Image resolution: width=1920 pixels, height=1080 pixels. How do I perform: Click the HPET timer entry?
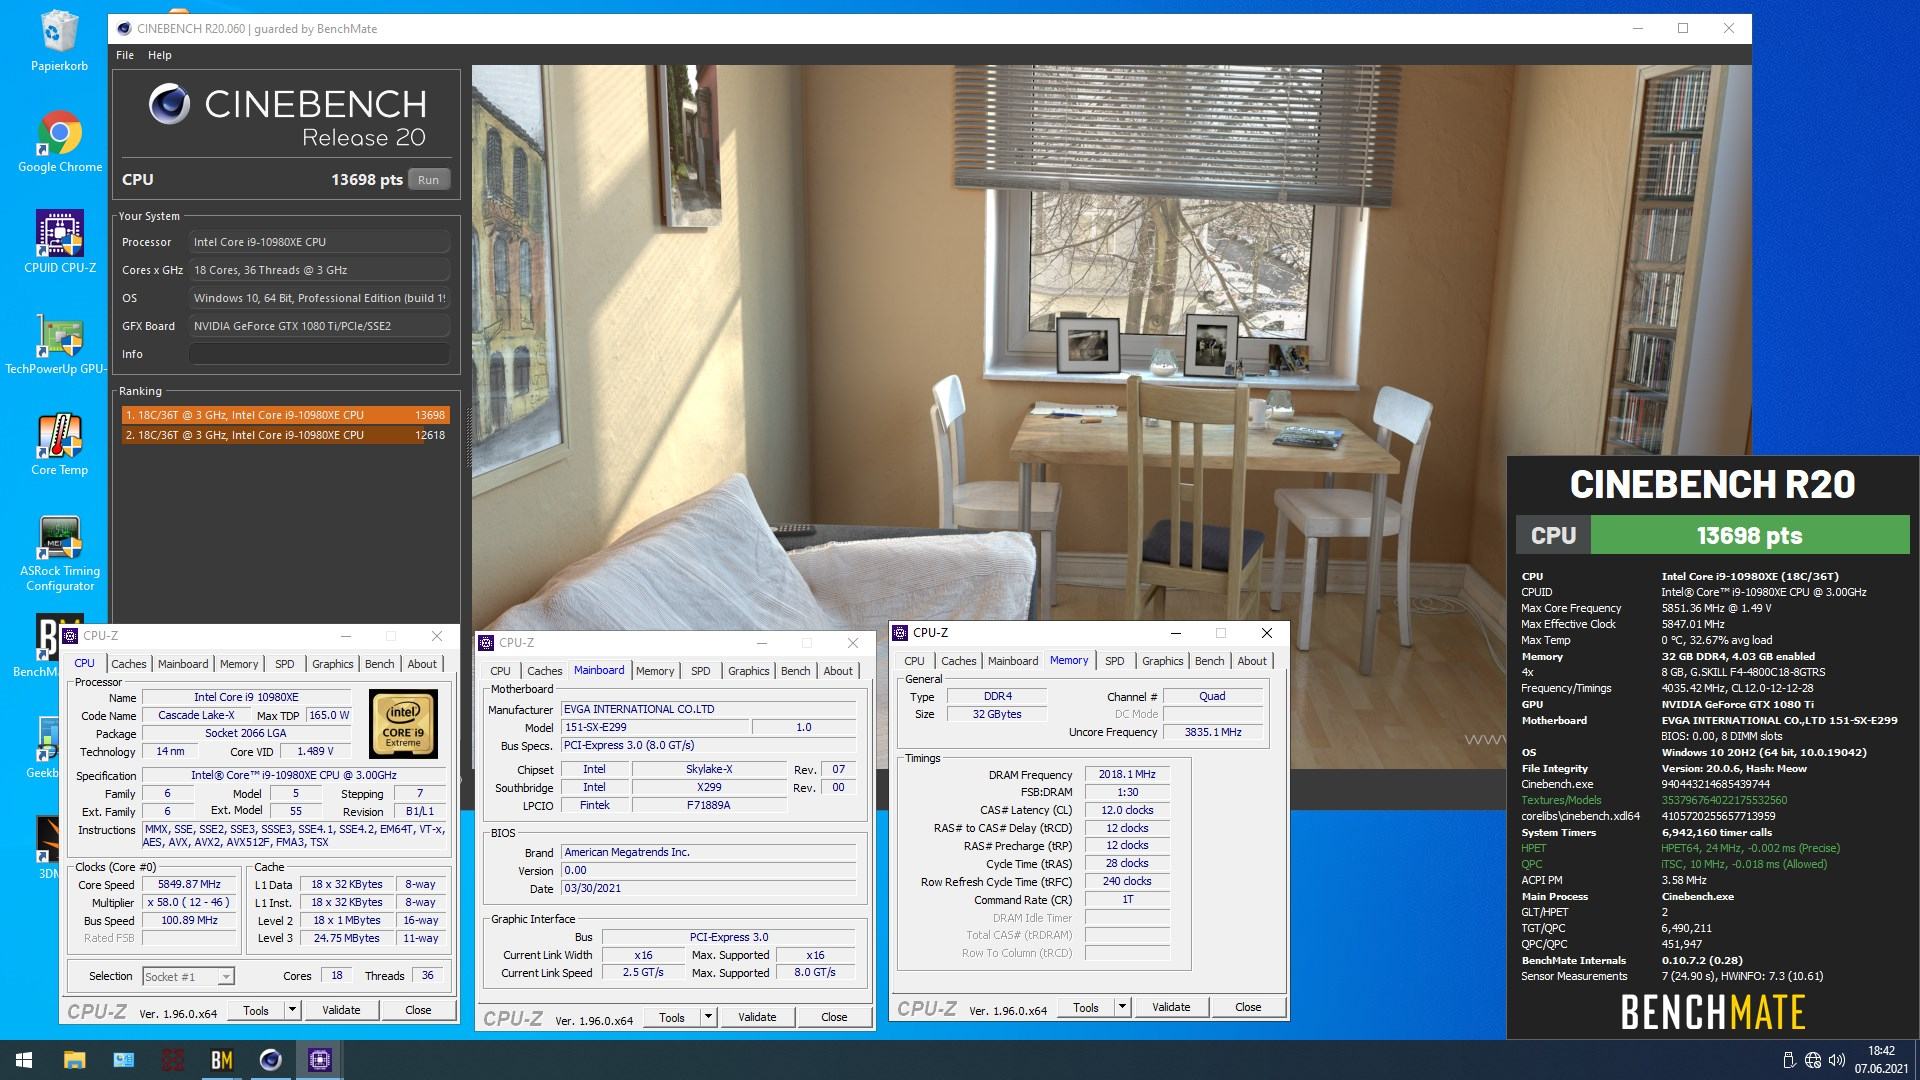(1680, 848)
